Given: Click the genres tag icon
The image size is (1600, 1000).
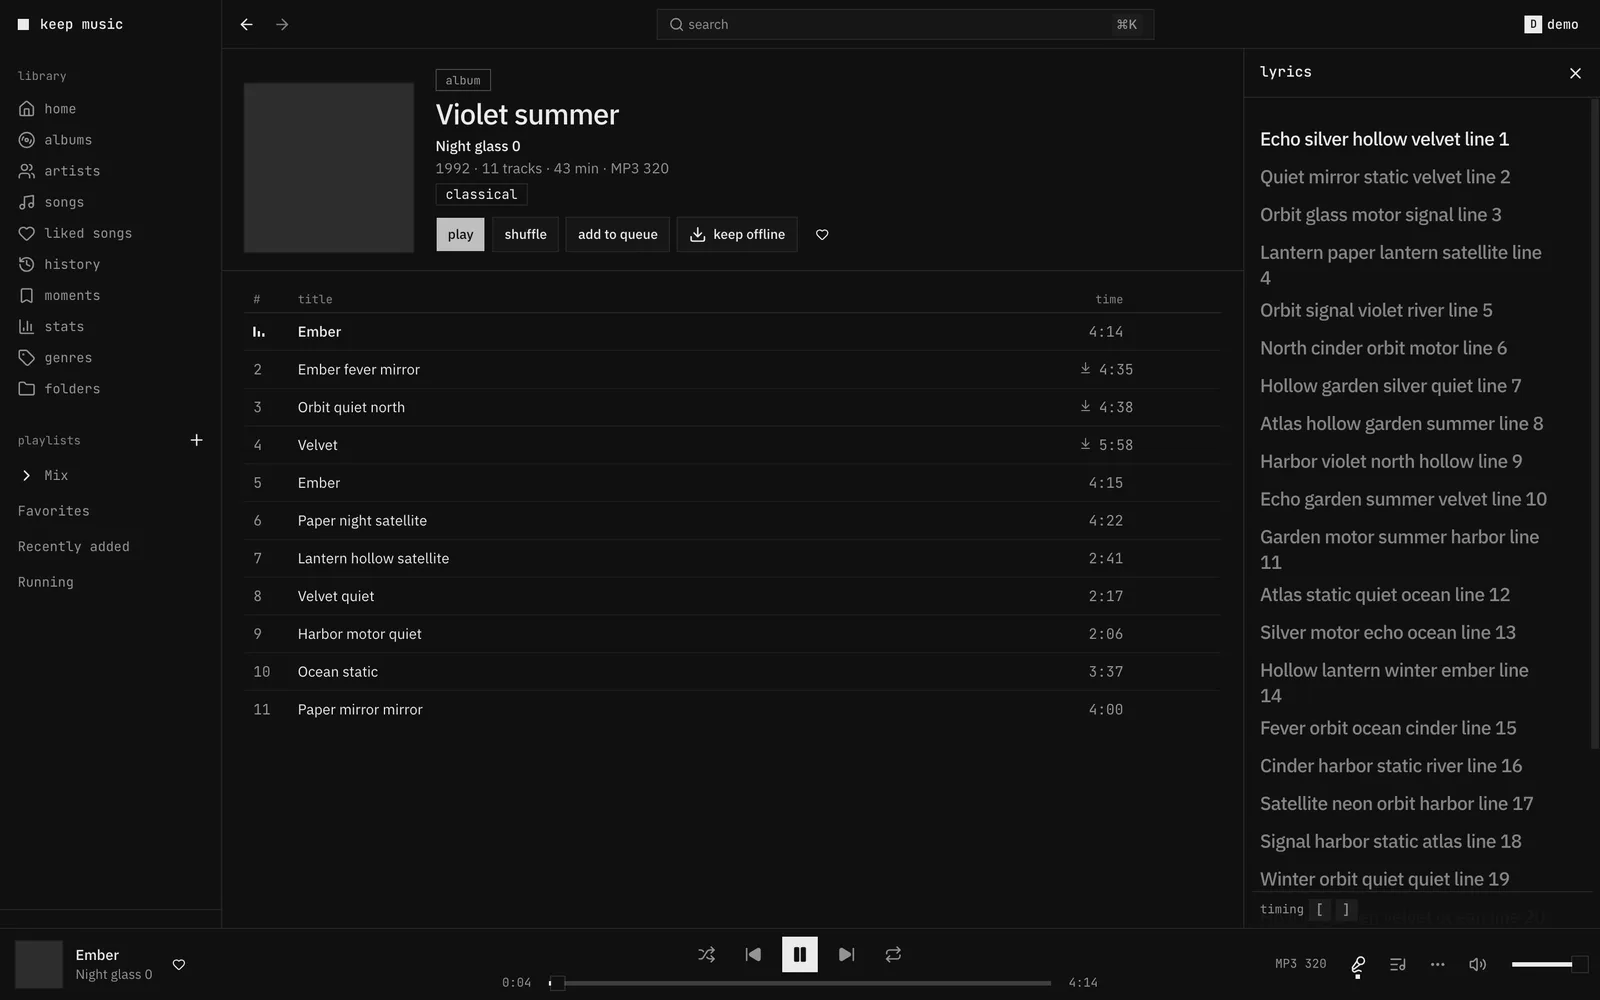Looking at the screenshot, I should [27, 357].
